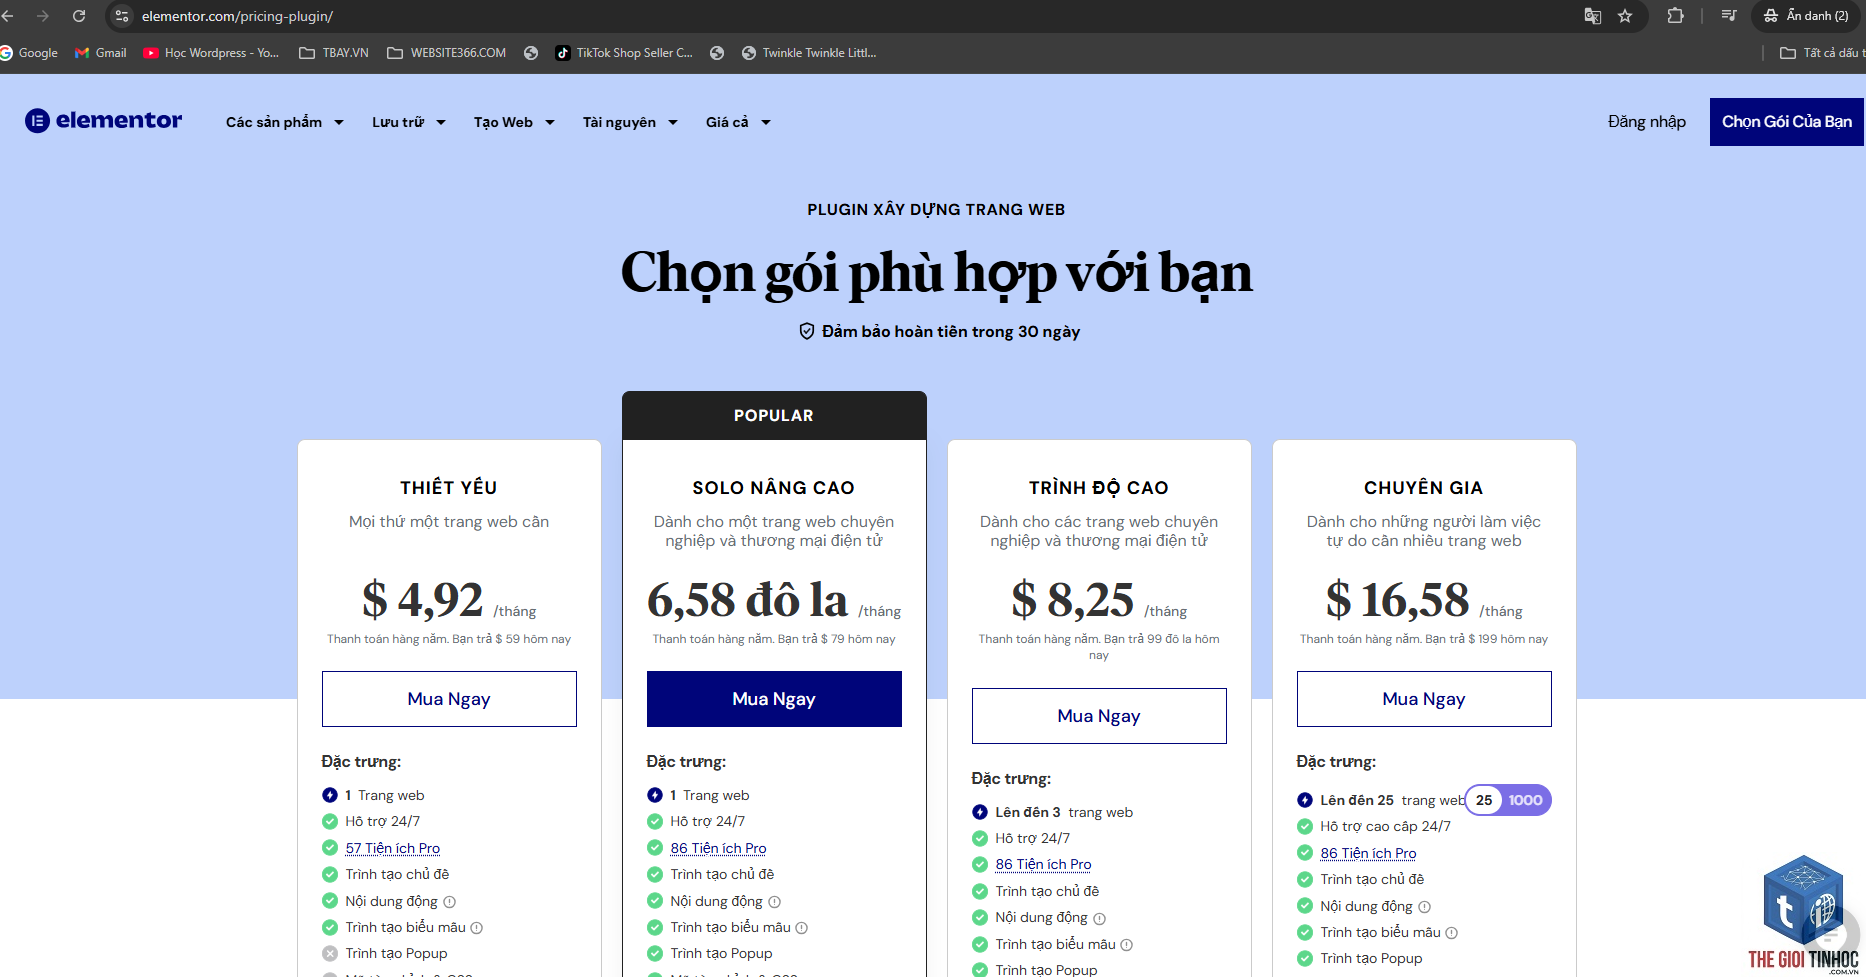1866x977 pixels.
Task: Click Mua Ngay for the Solo Nâng Cao plan
Action: [774, 699]
